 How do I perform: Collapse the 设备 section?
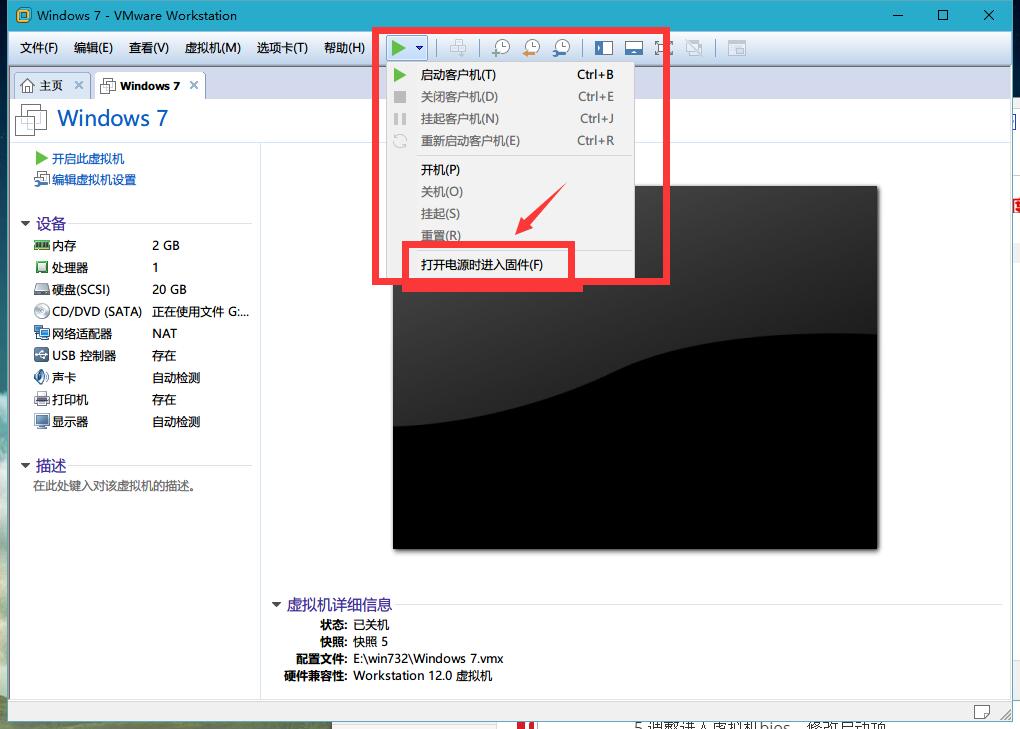pos(26,224)
